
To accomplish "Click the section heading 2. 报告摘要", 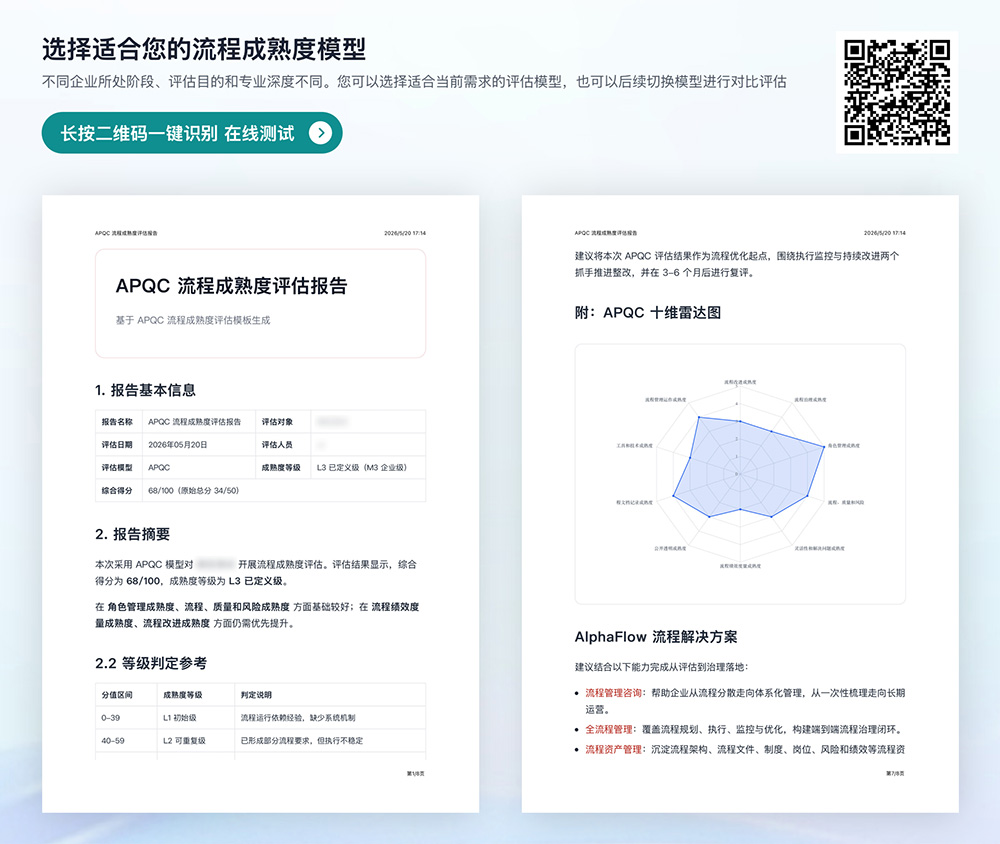I will 133,535.
